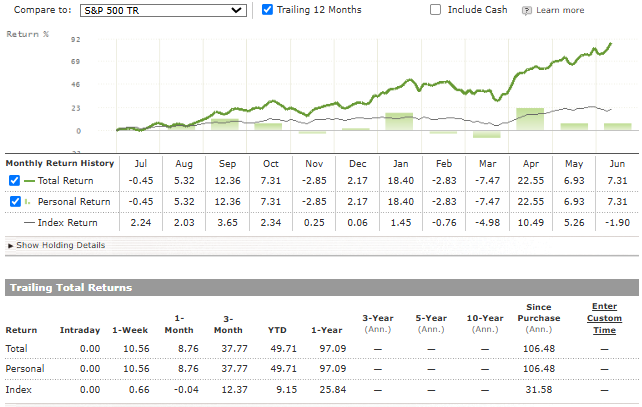Screen dimensions: 642x407
Task: Select the Total 1-Year return 97.09
Action: [332, 349]
